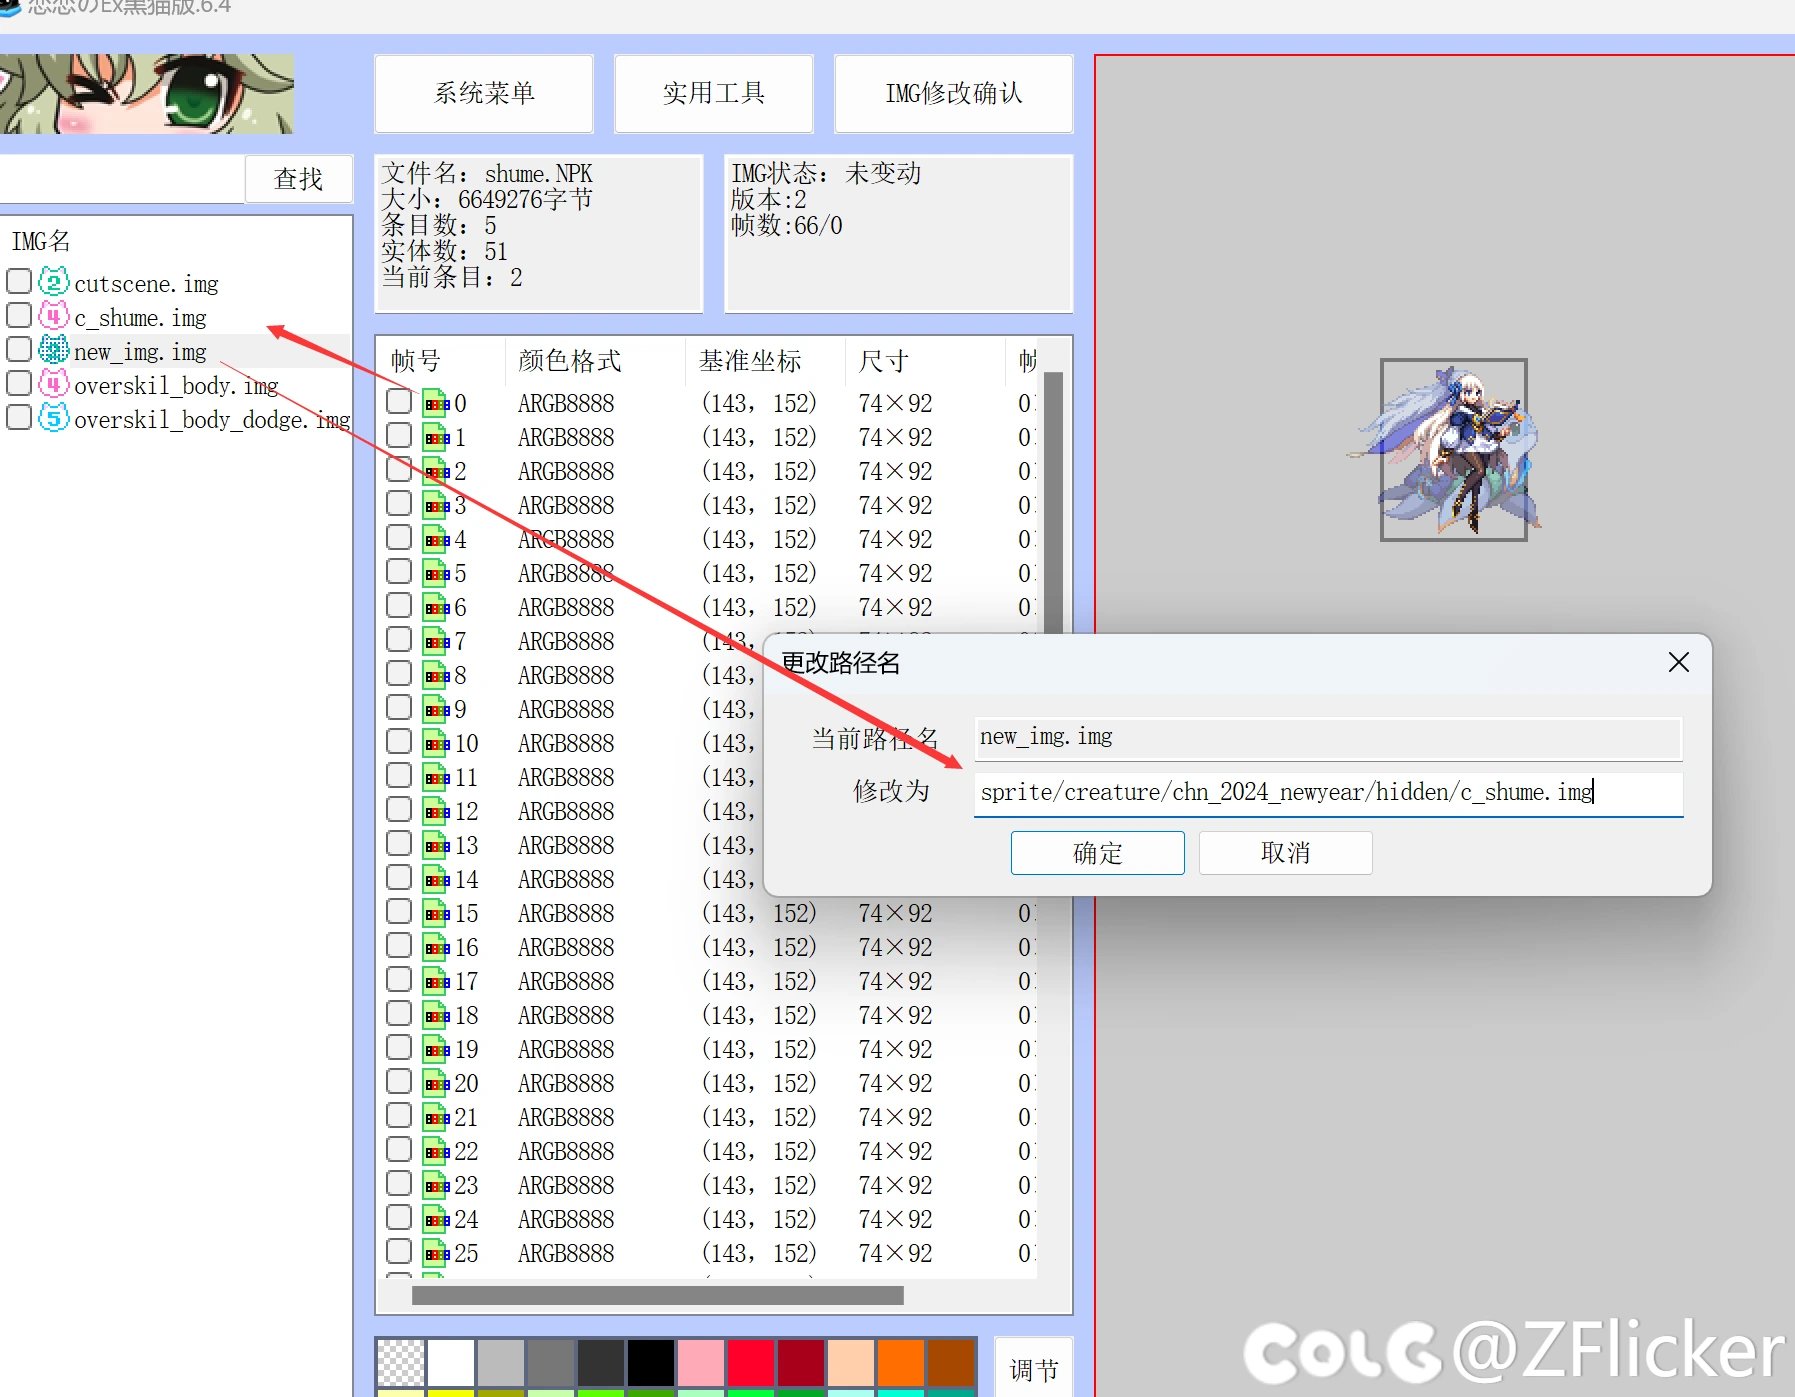Check the overskil_body_dodge.img checkbox
Viewport: 1795px width, 1397px height.
pos(19,417)
